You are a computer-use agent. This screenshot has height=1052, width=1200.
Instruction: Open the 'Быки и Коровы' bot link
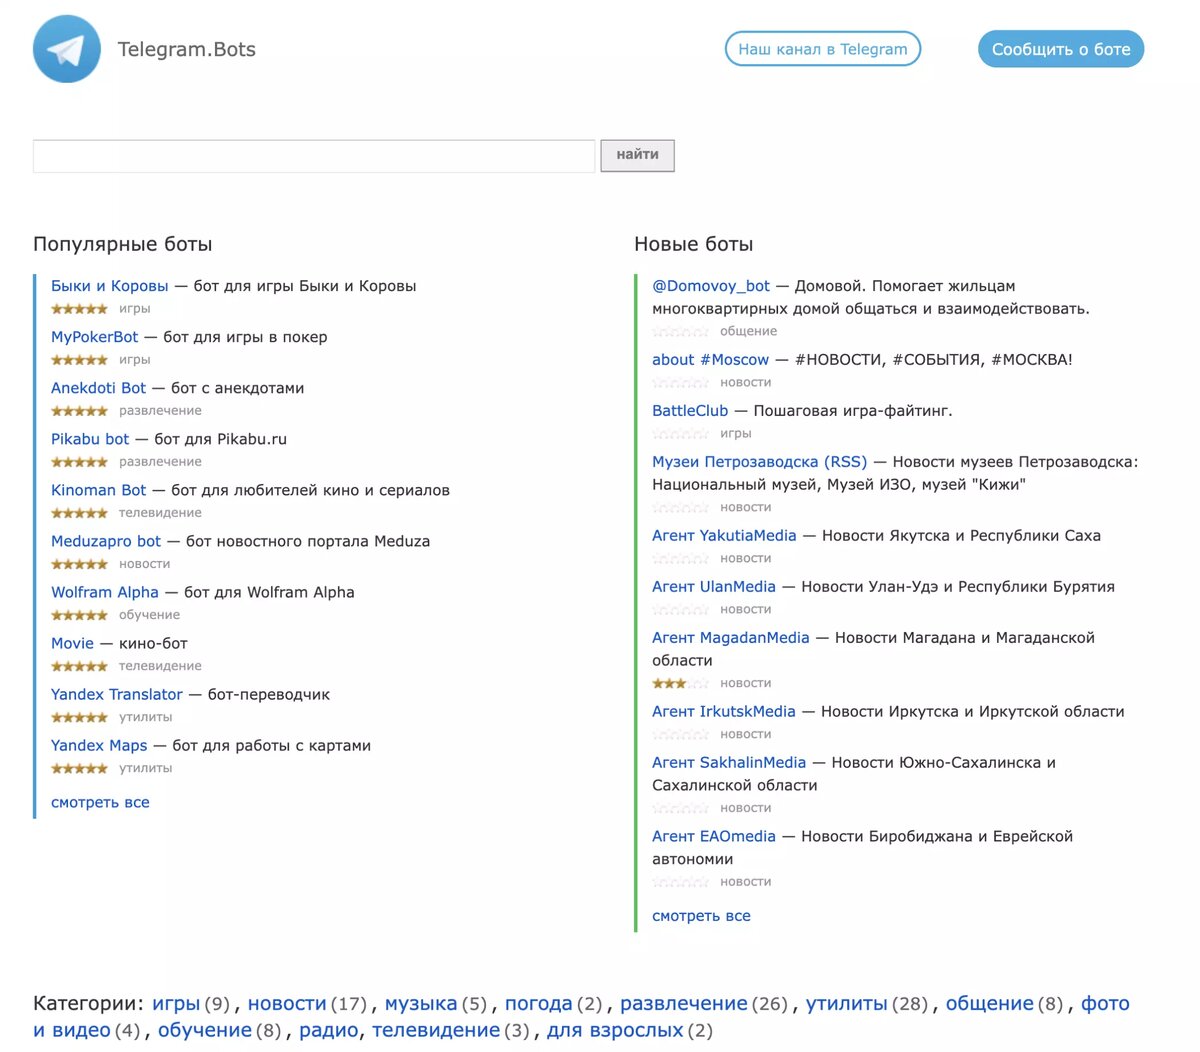pyautogui.click(x=110, y=286)
